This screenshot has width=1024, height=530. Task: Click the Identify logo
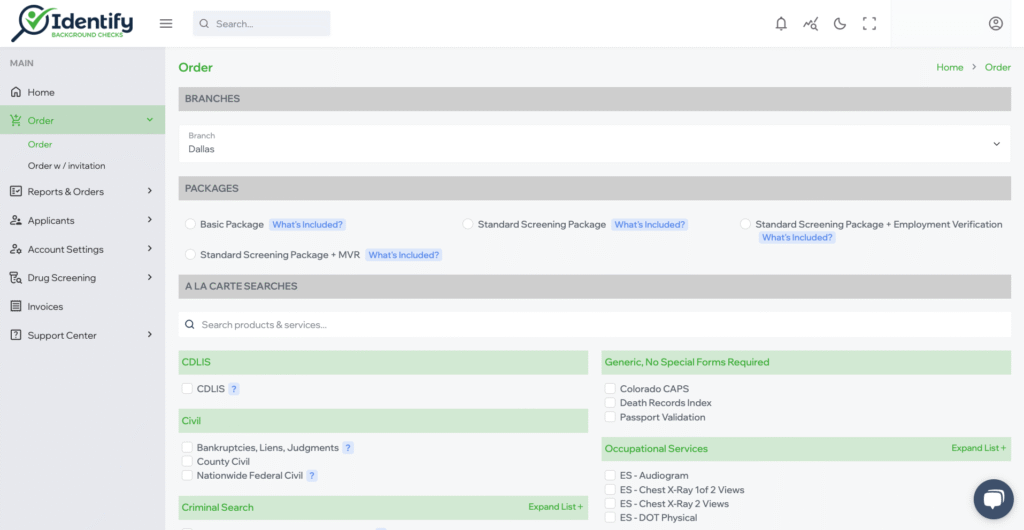[x=72, y=23]
